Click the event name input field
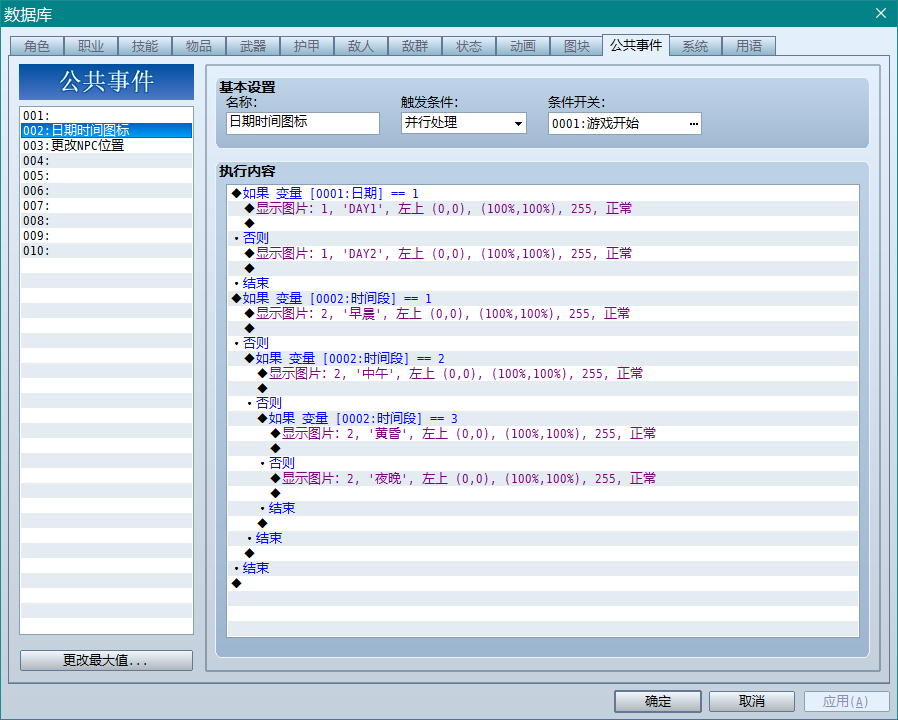The height and width of the screenshot is (720, 898). coord(303,123)
